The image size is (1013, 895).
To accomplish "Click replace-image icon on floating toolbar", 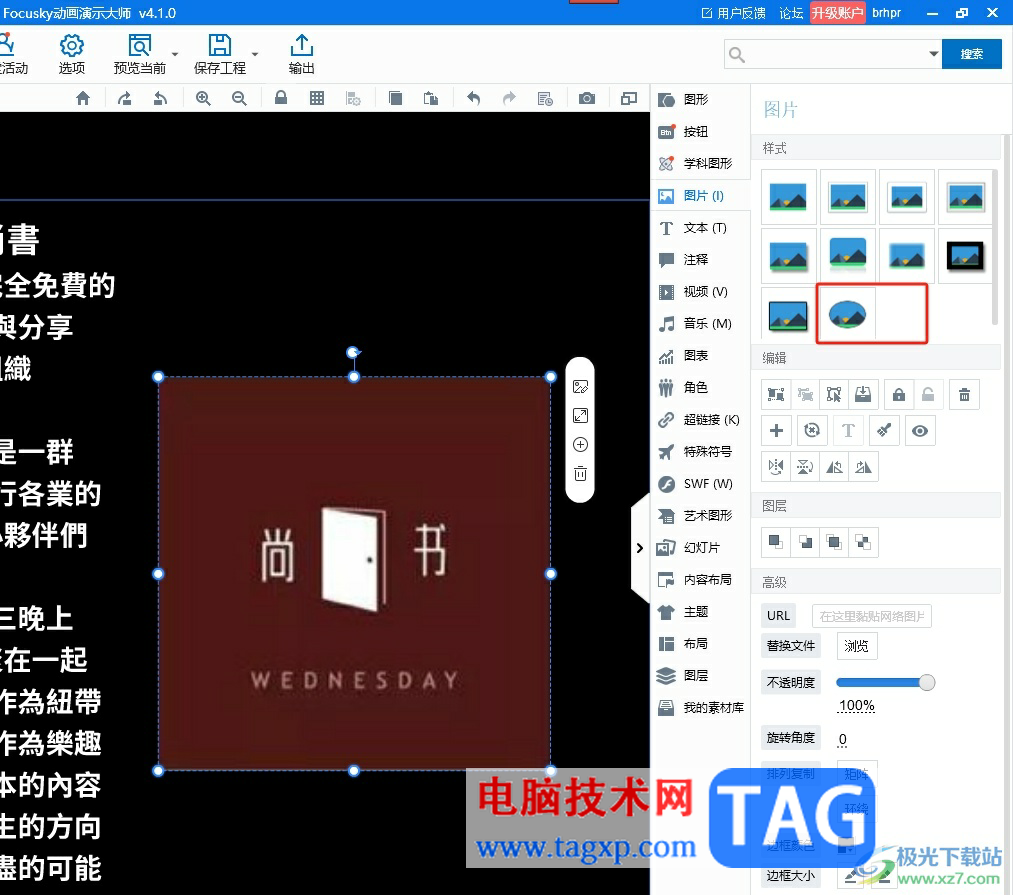I will (580, 387).
